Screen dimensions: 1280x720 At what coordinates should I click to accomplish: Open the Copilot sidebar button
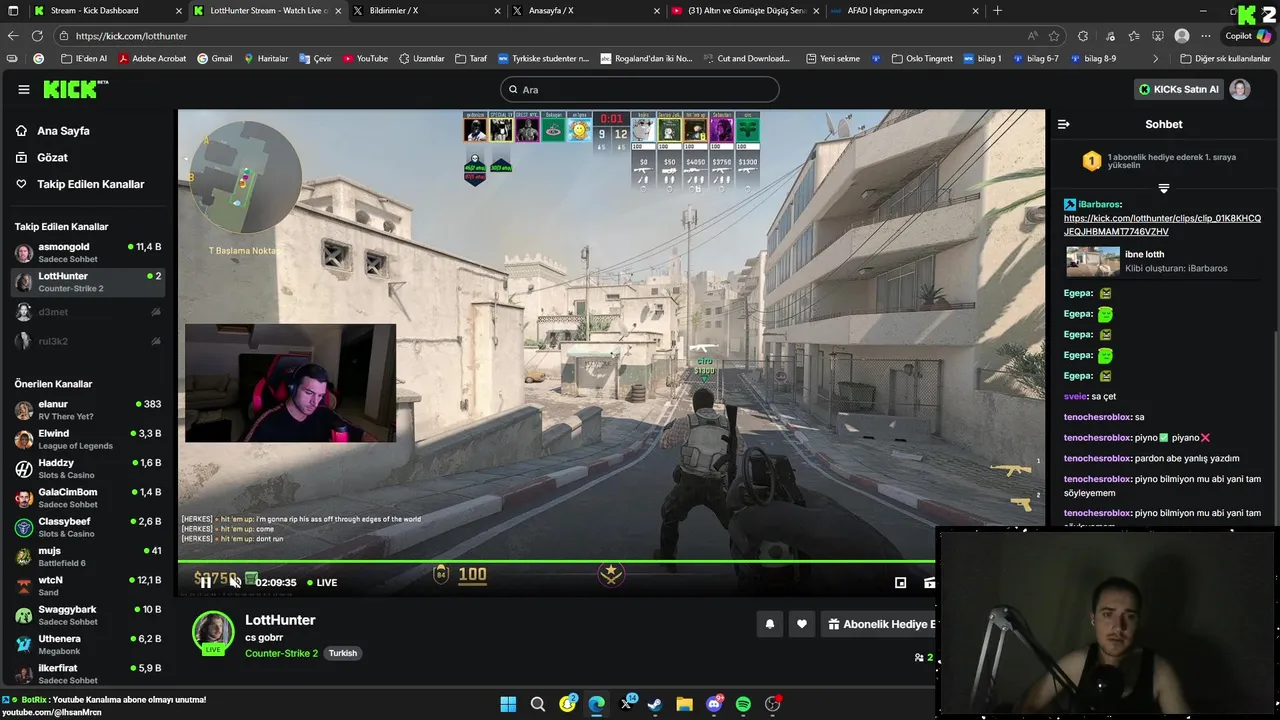pos(1247,36)
